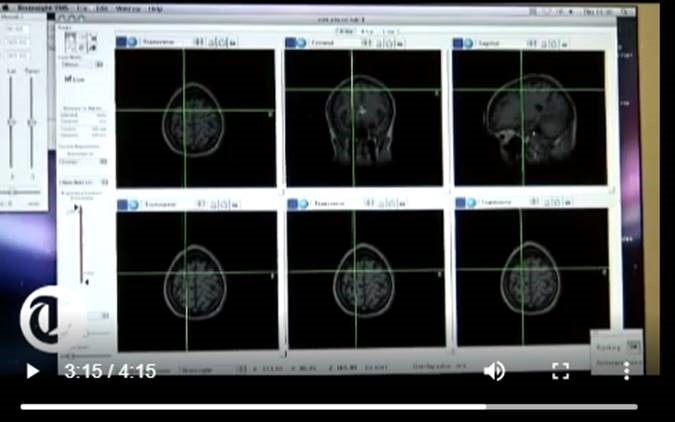
Task: Click the globe icon of the Coronal view
Action: pos(301,43)
